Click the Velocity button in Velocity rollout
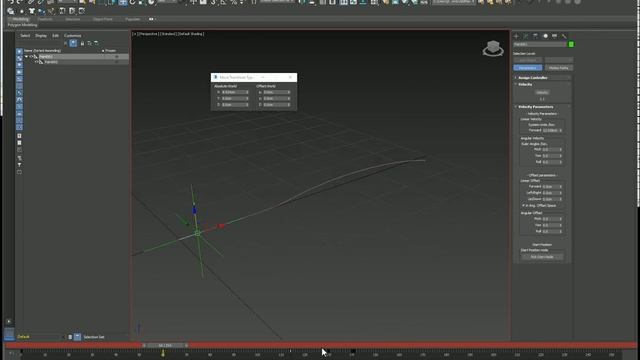The width and height of the screenshot is (640, 360). coord(542,93)
